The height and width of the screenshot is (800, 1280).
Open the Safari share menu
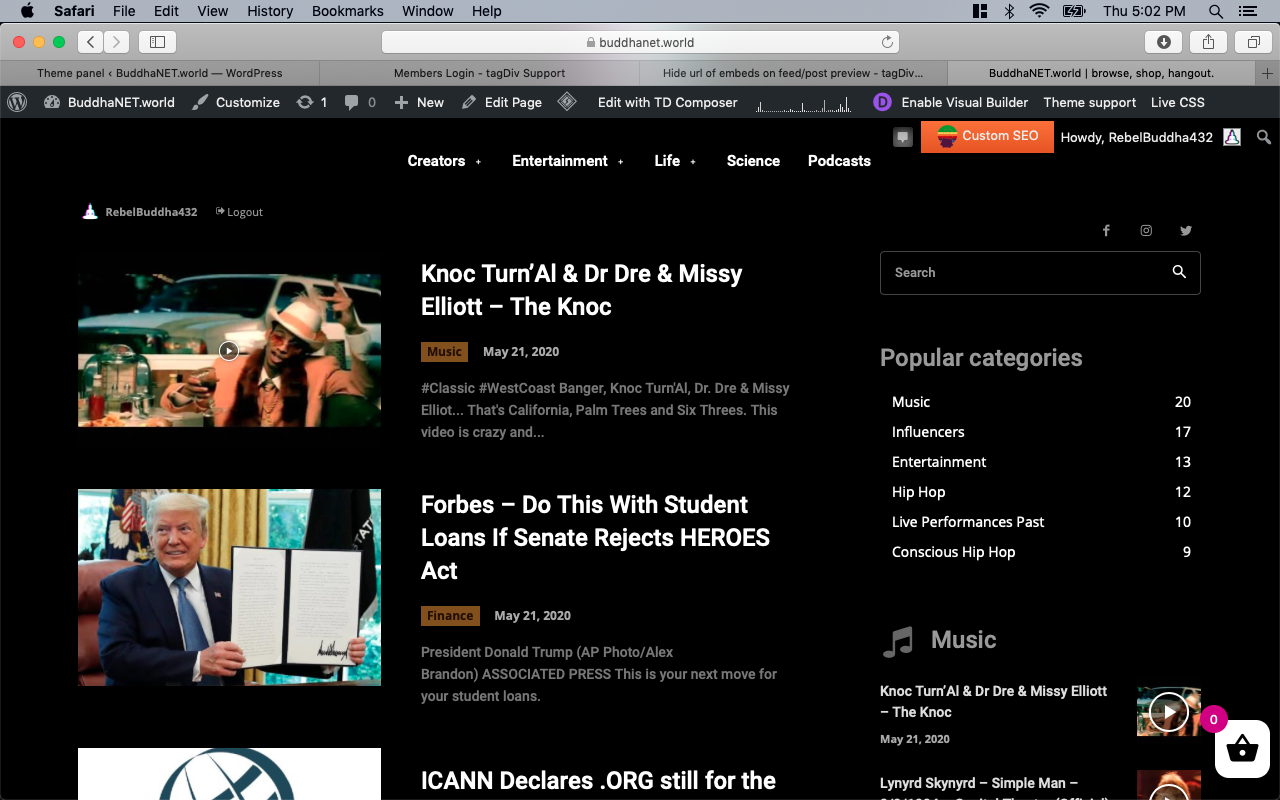(x=1208, y=42)
